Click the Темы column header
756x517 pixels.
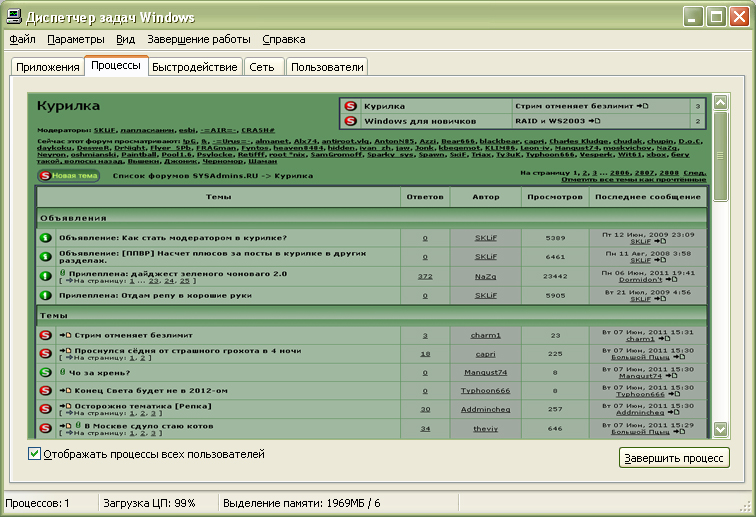tap(218, 197)
